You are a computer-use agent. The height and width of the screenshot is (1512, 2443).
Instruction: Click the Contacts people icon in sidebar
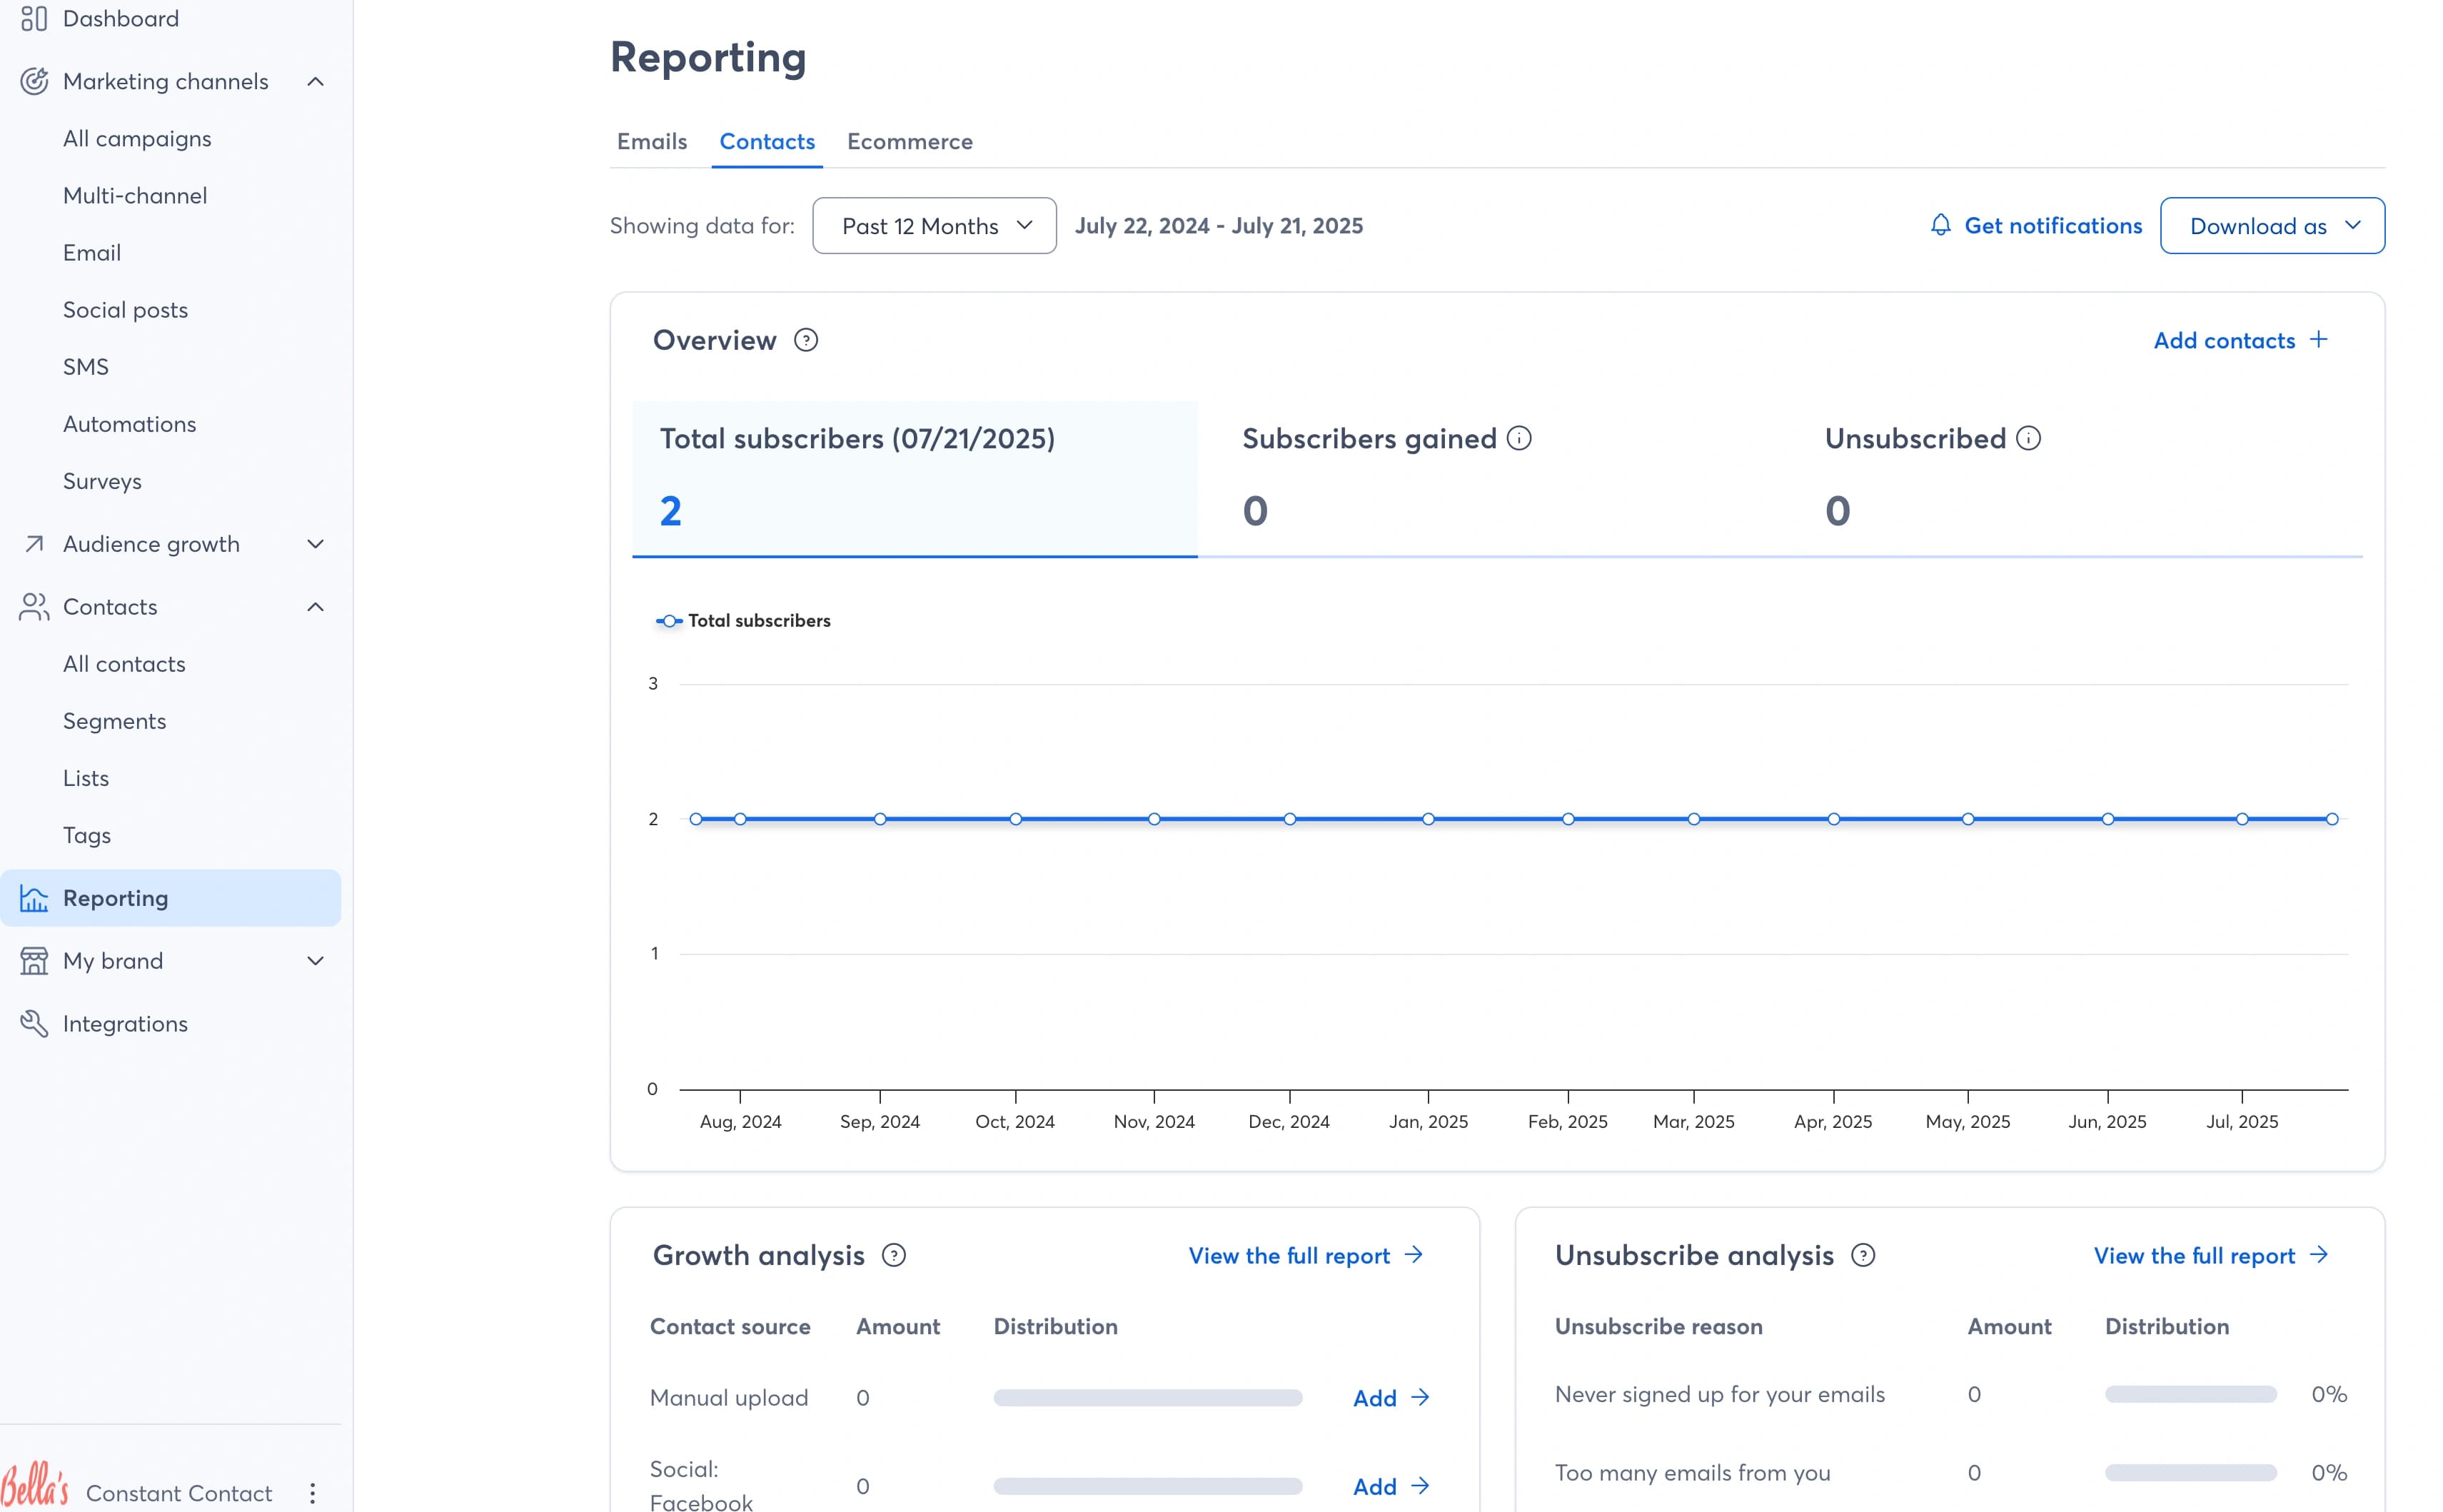click(x=34, y=607)
